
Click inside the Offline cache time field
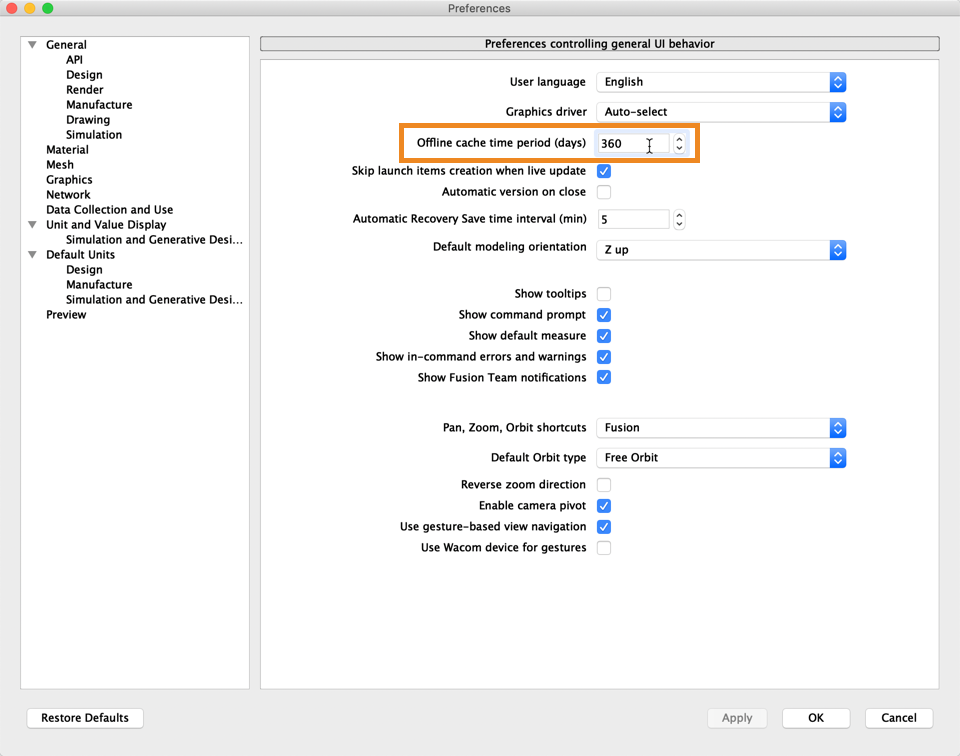pyautogui.click(x=635, y=143)
